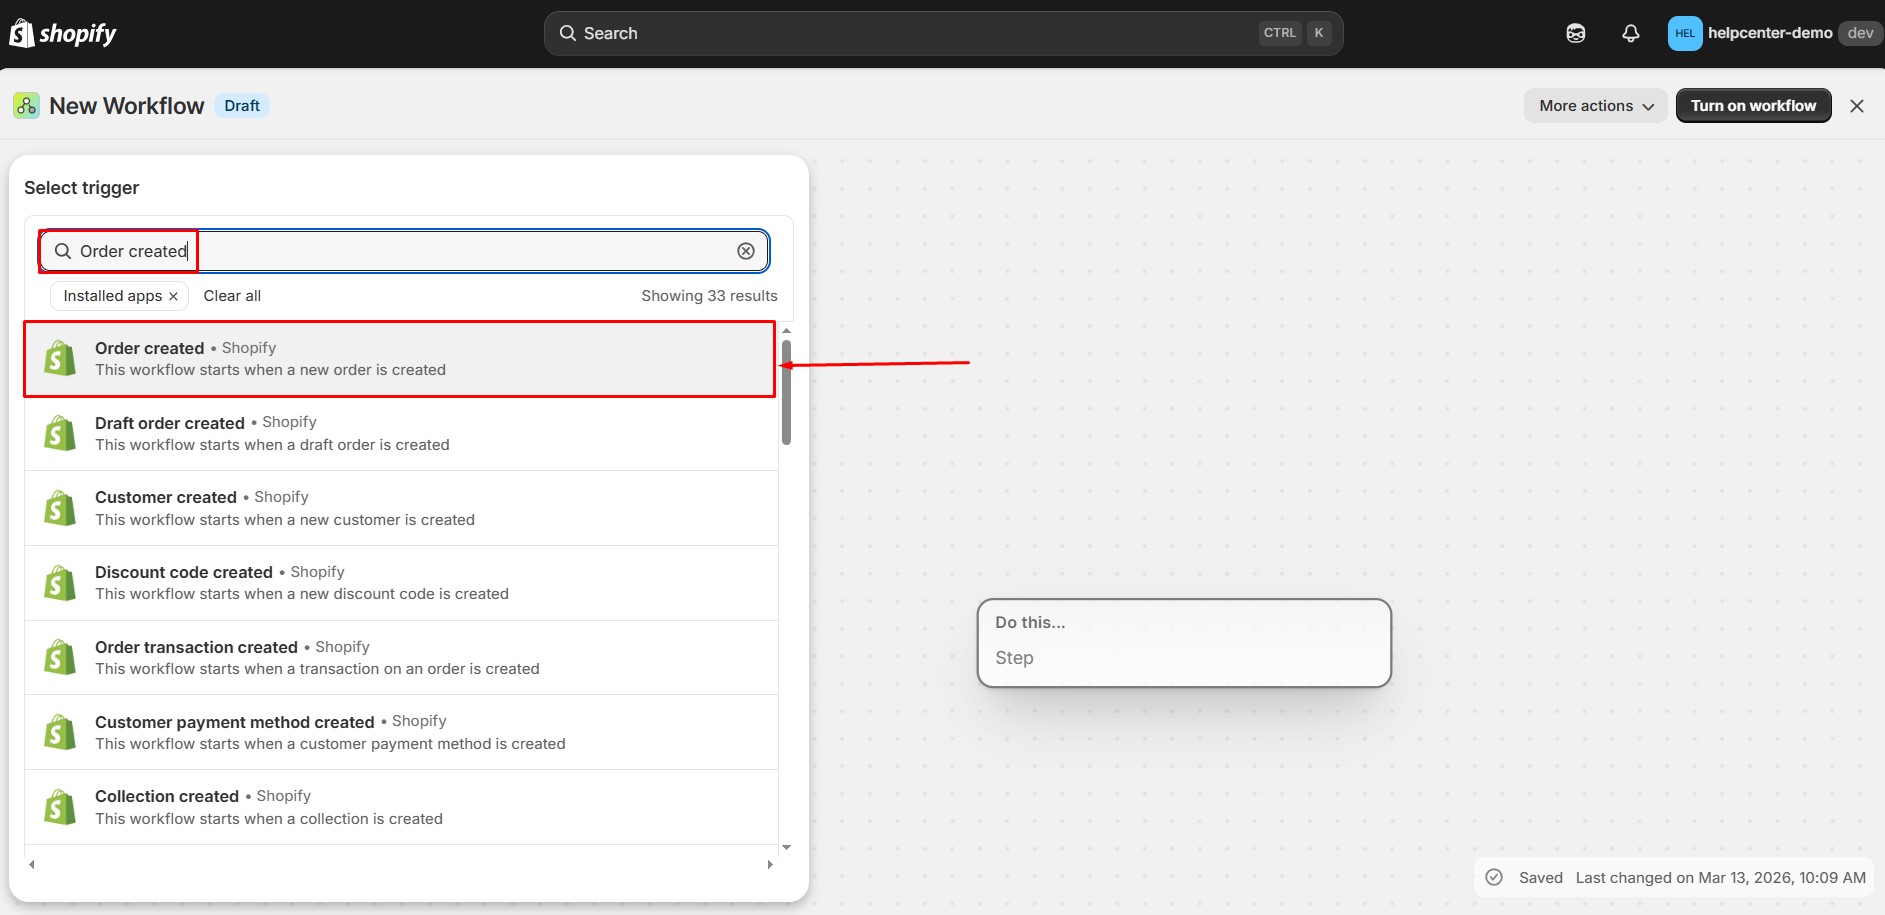Click the Draft status badge
1885x915 pixels.
tap(242, 106)
